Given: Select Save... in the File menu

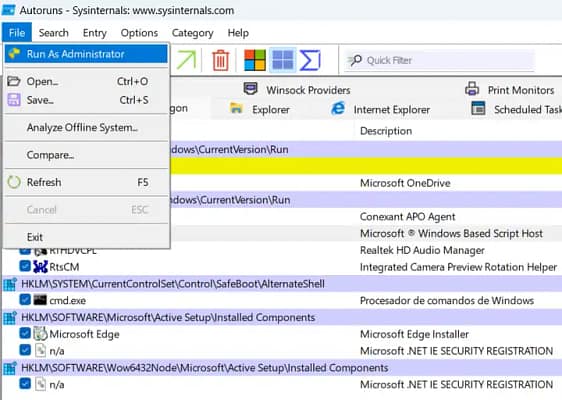Looking at the screenshot, I should tap(86, 100).
